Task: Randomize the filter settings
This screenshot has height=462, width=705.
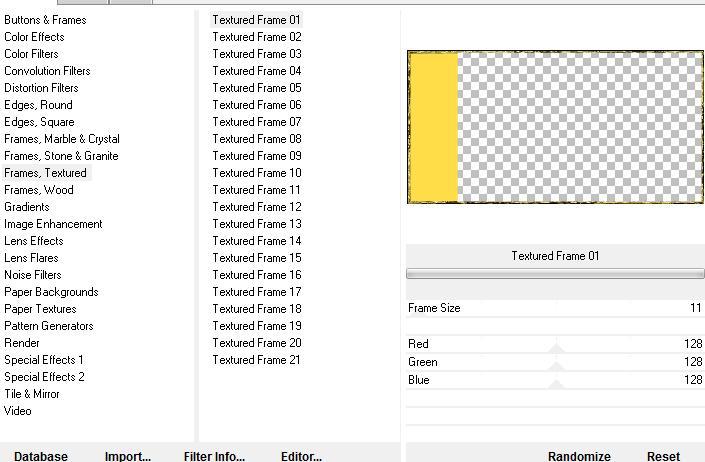Action: (x=579, y=456)
